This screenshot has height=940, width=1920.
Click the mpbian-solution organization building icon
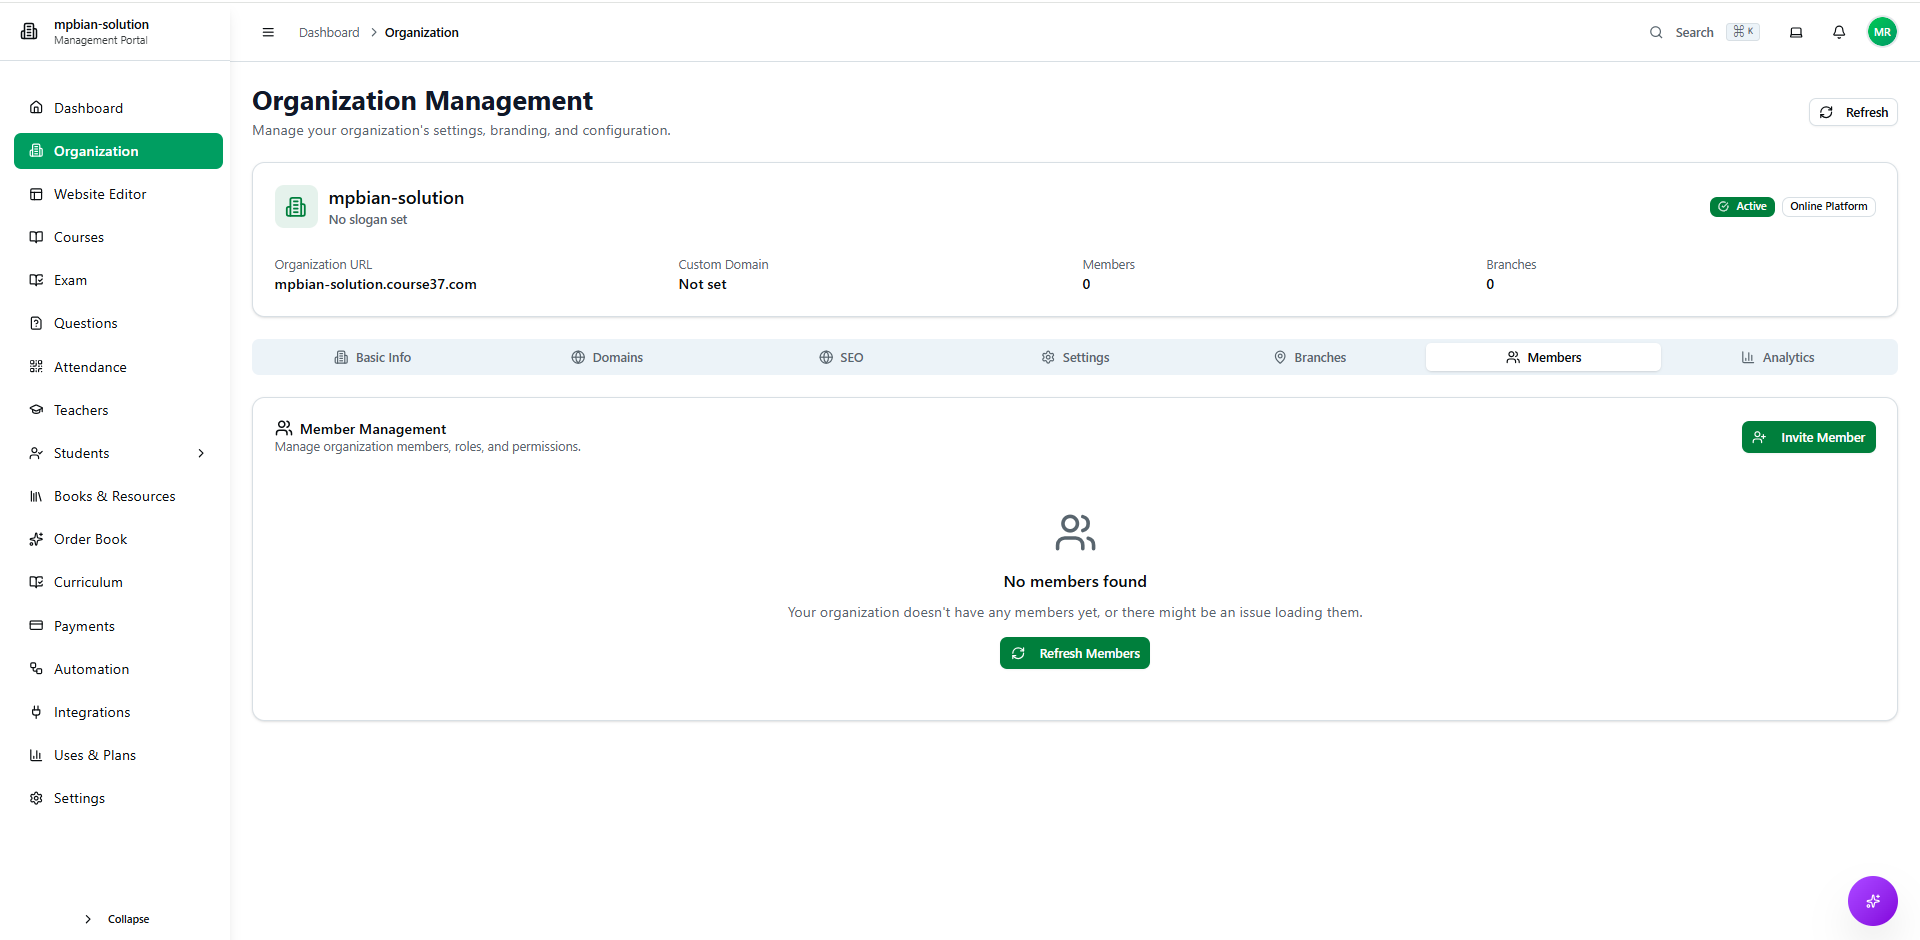(x=296, y=207)
